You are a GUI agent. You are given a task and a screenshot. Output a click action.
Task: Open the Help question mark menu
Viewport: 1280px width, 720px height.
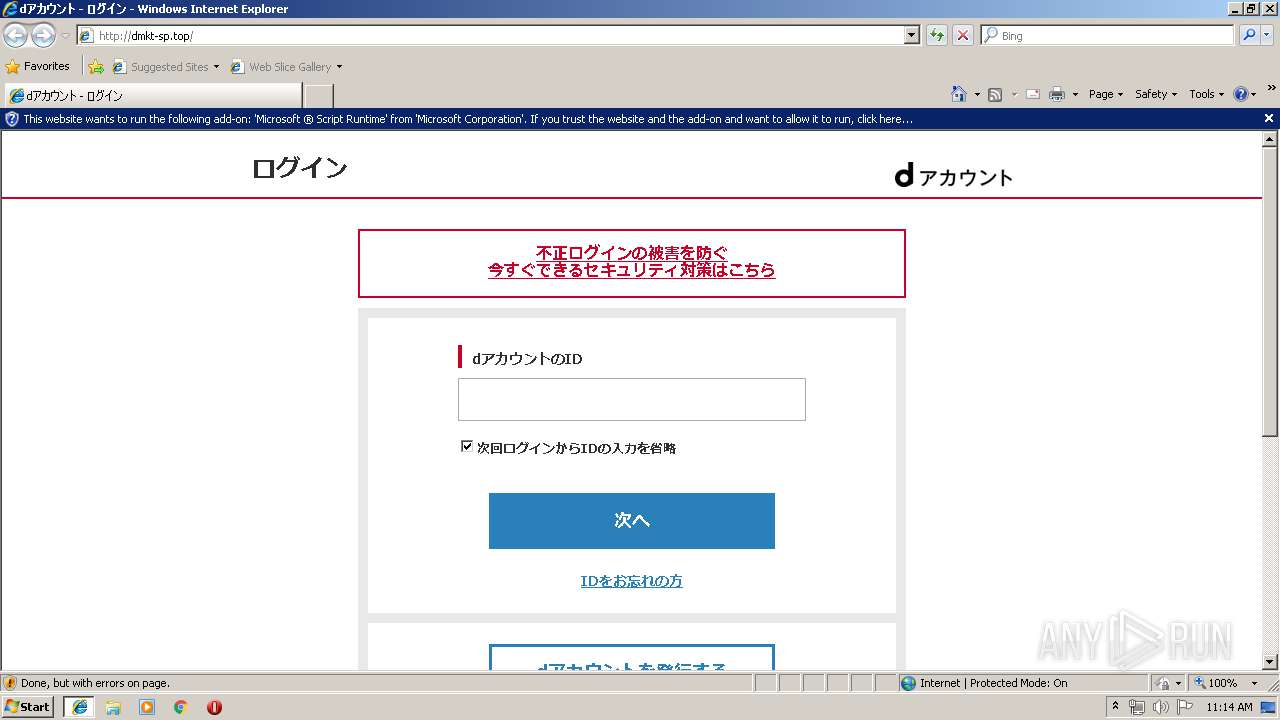tap(1244, 94)
